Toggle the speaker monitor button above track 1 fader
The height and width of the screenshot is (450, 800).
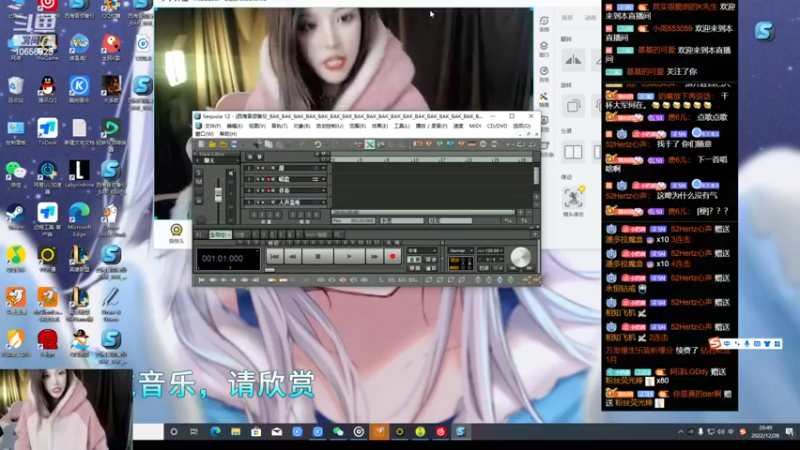point(231,173)
